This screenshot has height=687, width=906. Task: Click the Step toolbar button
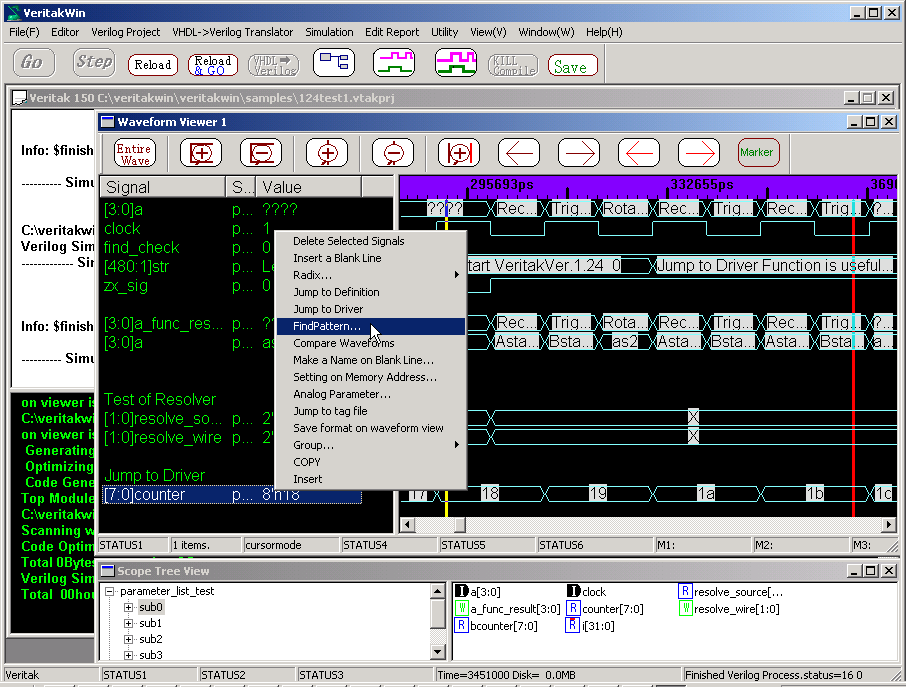(x=94, y=62)
